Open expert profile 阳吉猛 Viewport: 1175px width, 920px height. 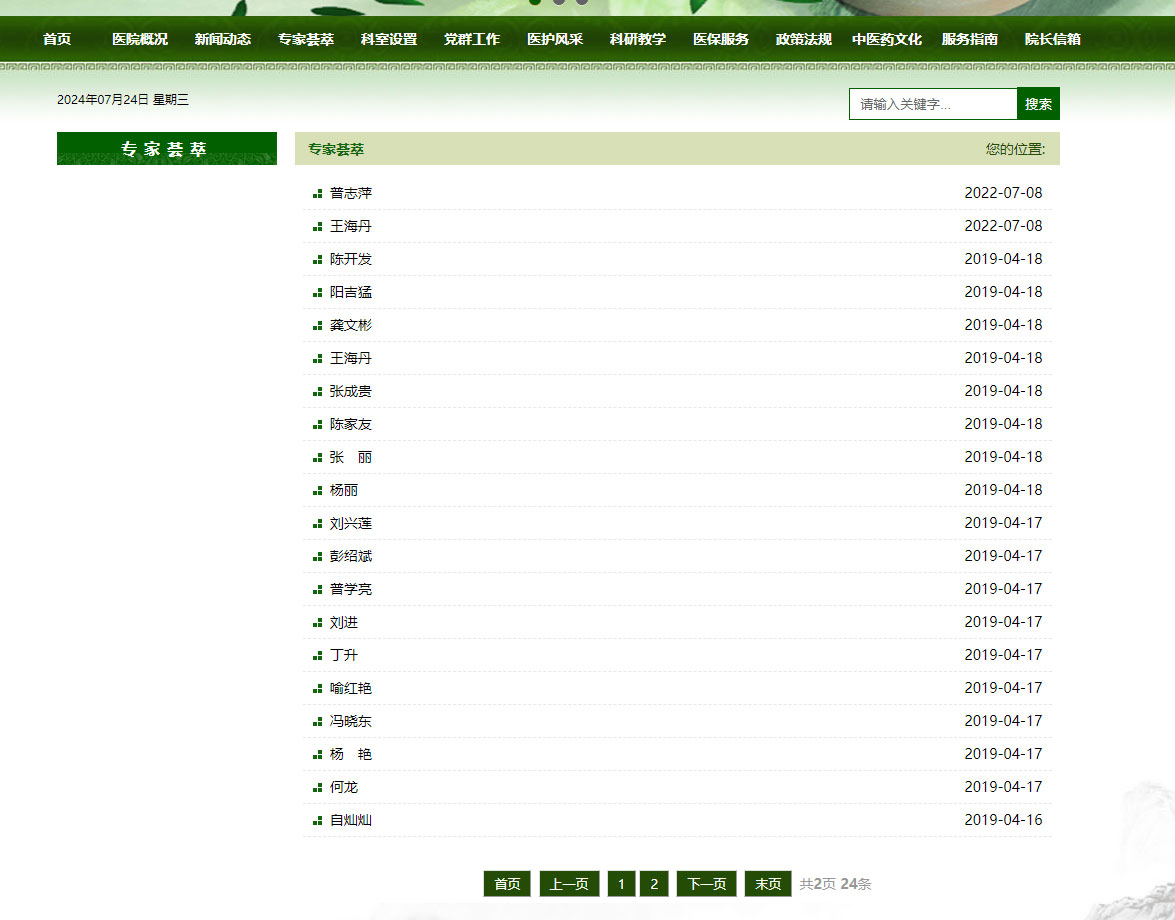point(351,292)
